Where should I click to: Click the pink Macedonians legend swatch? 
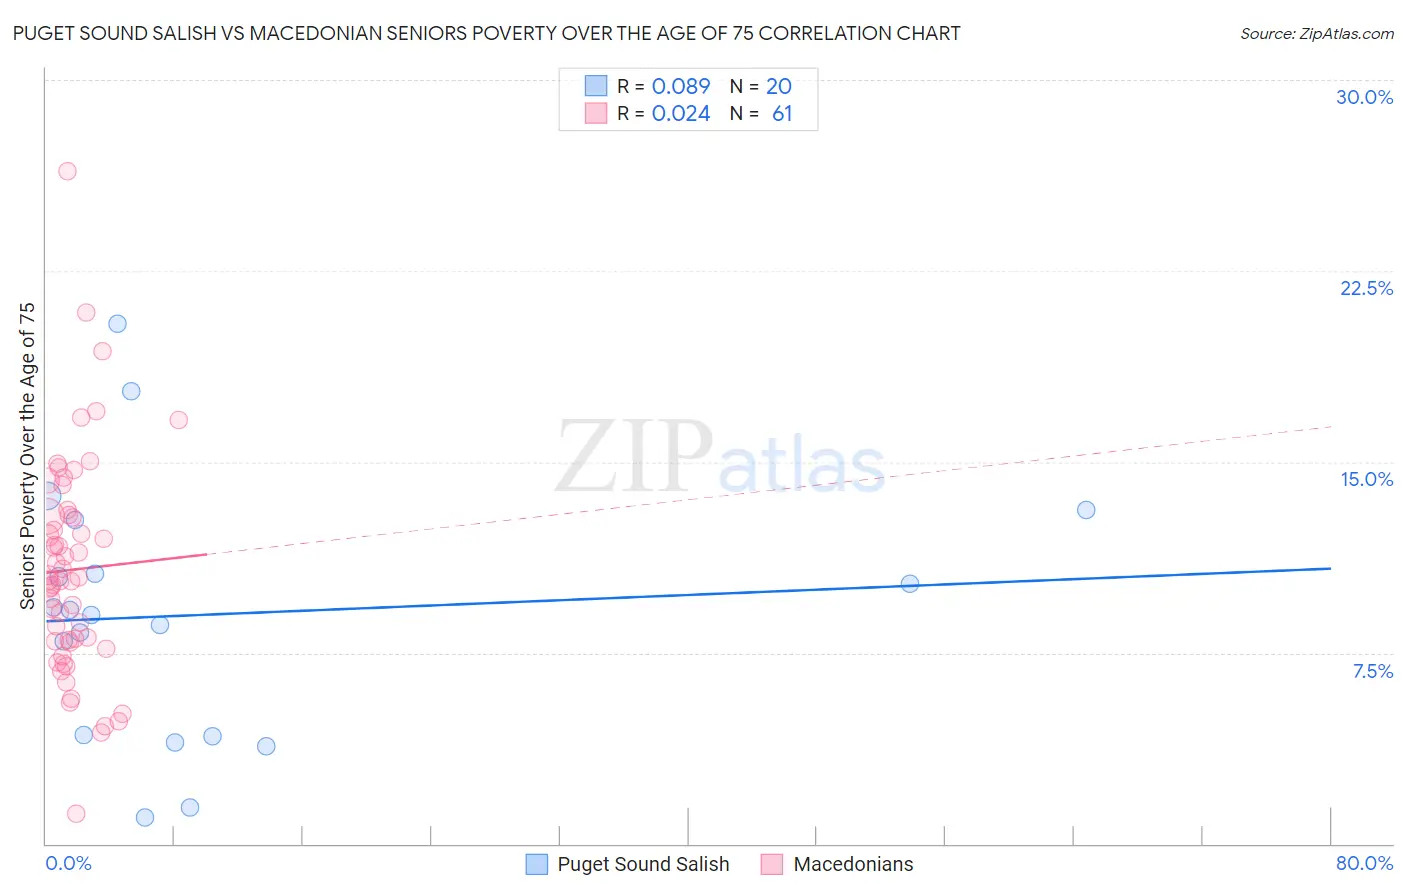tap(771, 864)
